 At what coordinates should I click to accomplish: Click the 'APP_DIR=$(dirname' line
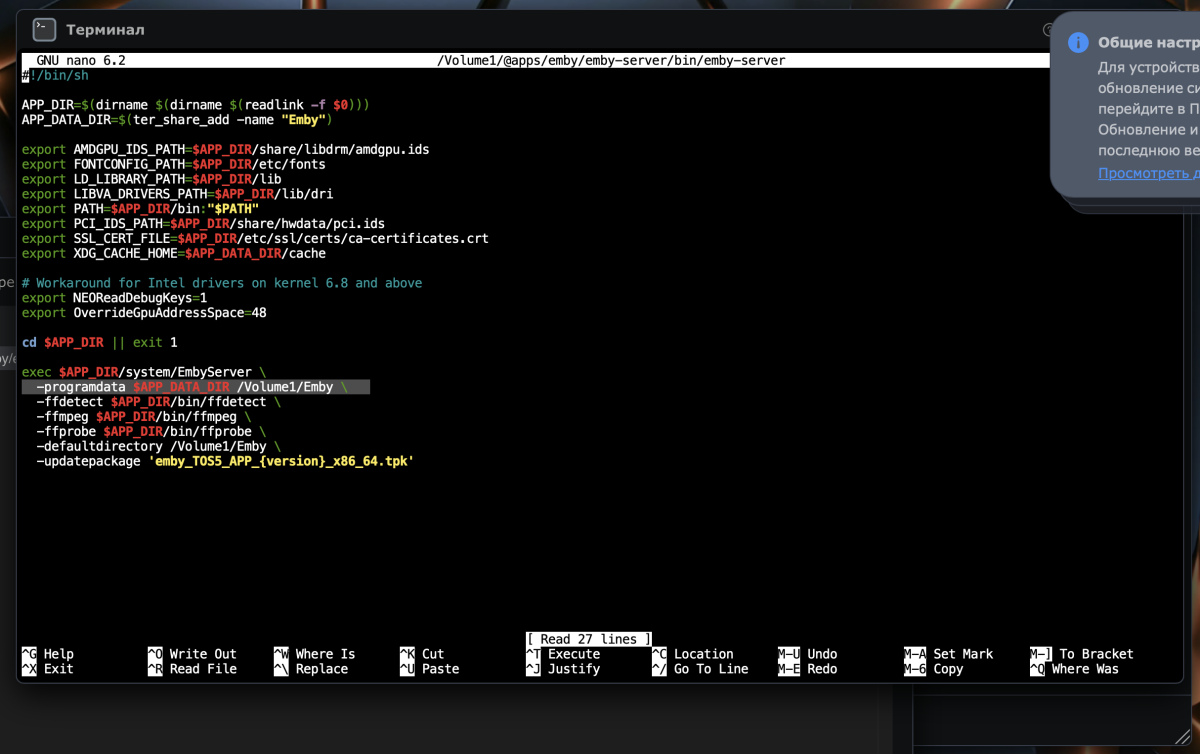tap(196, 104)
